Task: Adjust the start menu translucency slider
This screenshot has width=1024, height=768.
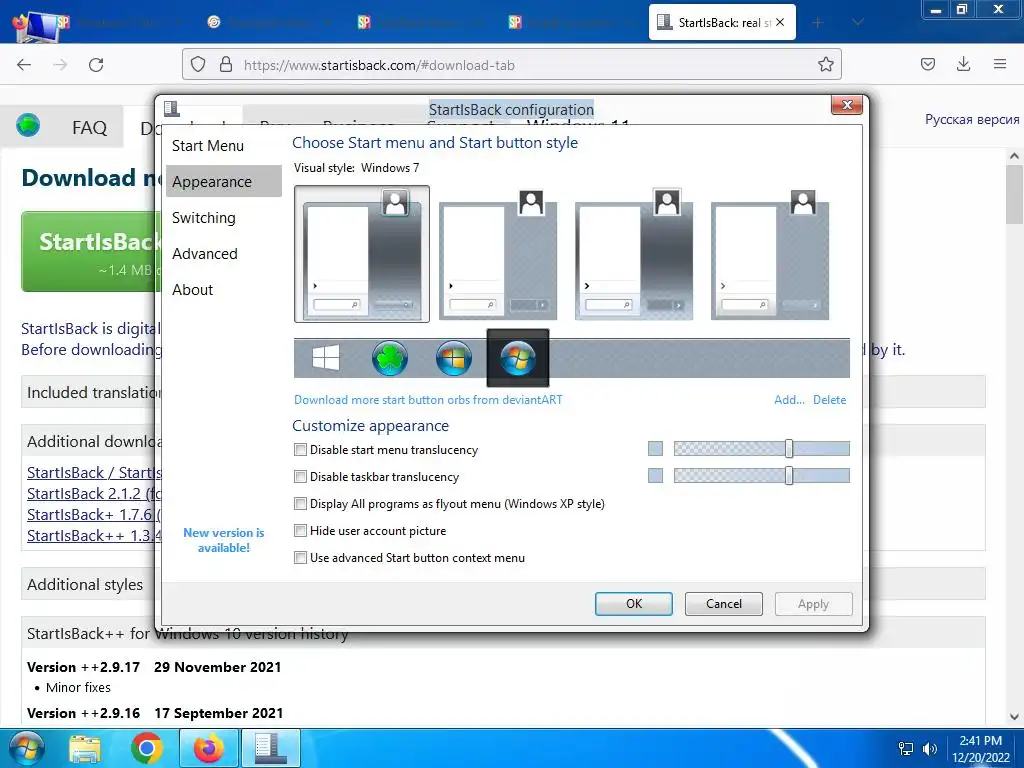Action: [789, 449]
